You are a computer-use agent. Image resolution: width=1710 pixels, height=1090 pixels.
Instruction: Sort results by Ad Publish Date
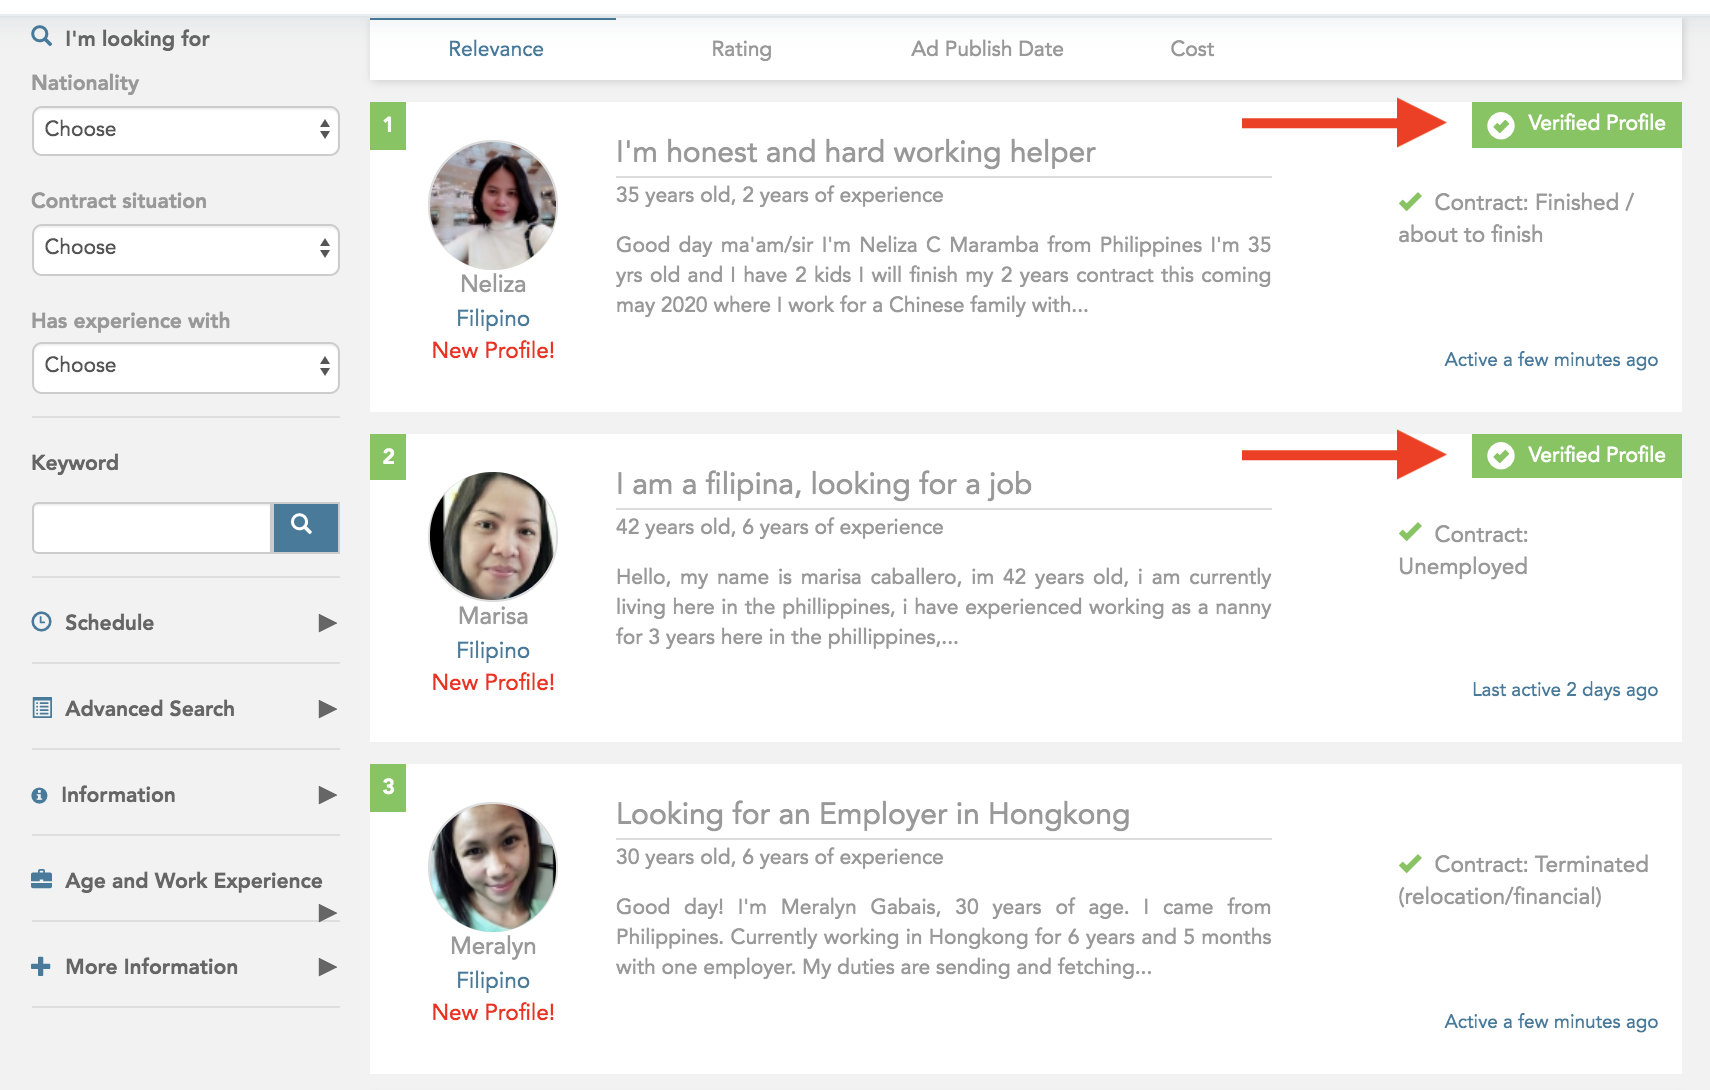coord(987,49)
